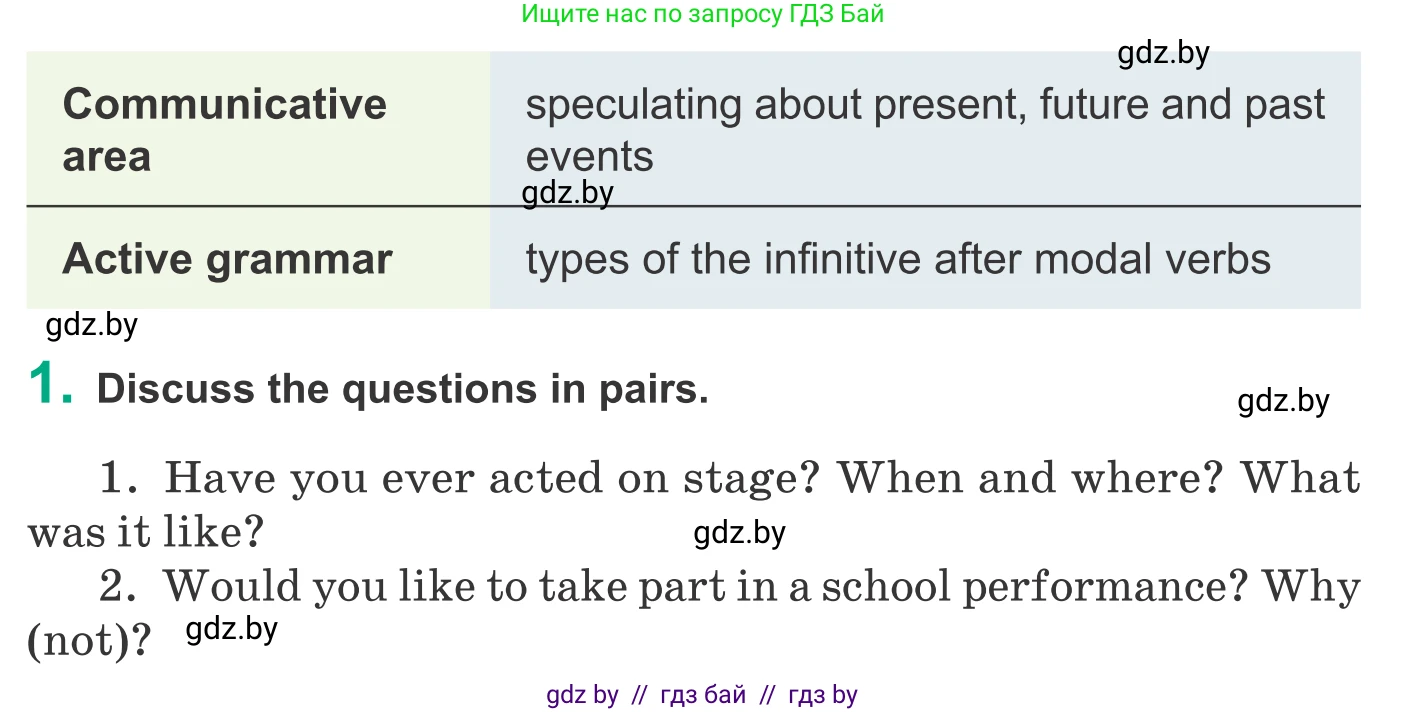Click the gdz.by watermark right of exercise heading

[1284, 401]
